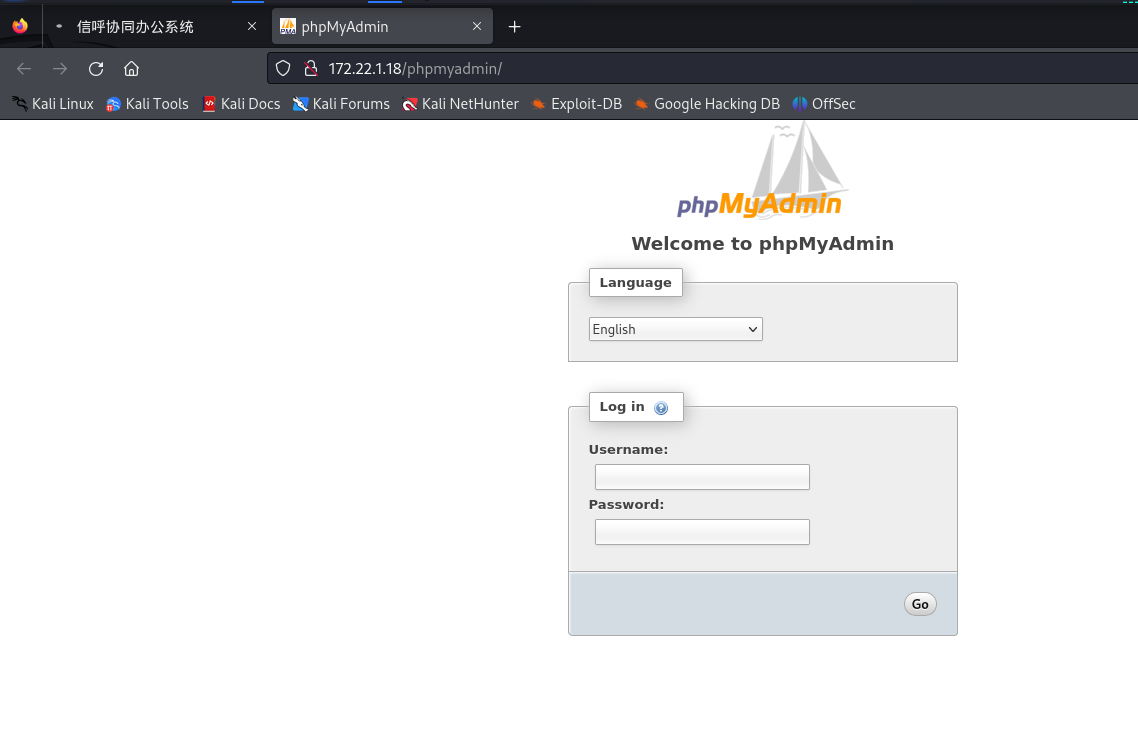Open the Kali Linux bookmark
The height and width of the screenshot is (739, 1138).
click(53, 104)
